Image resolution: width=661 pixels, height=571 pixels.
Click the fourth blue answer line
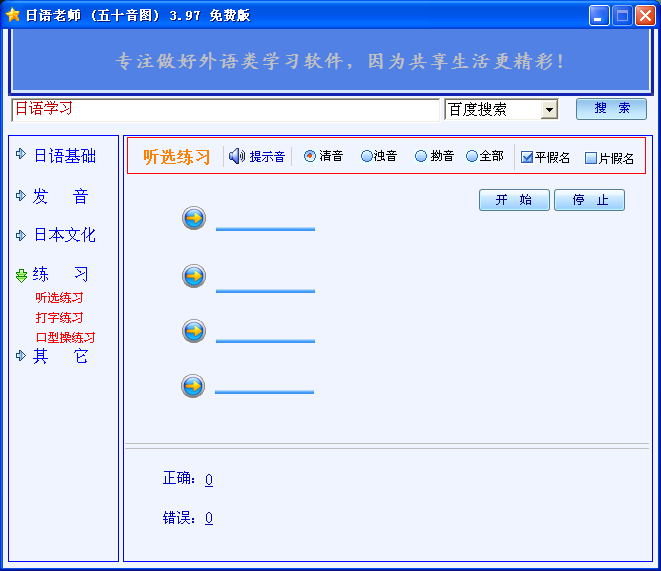click(264, 392)
